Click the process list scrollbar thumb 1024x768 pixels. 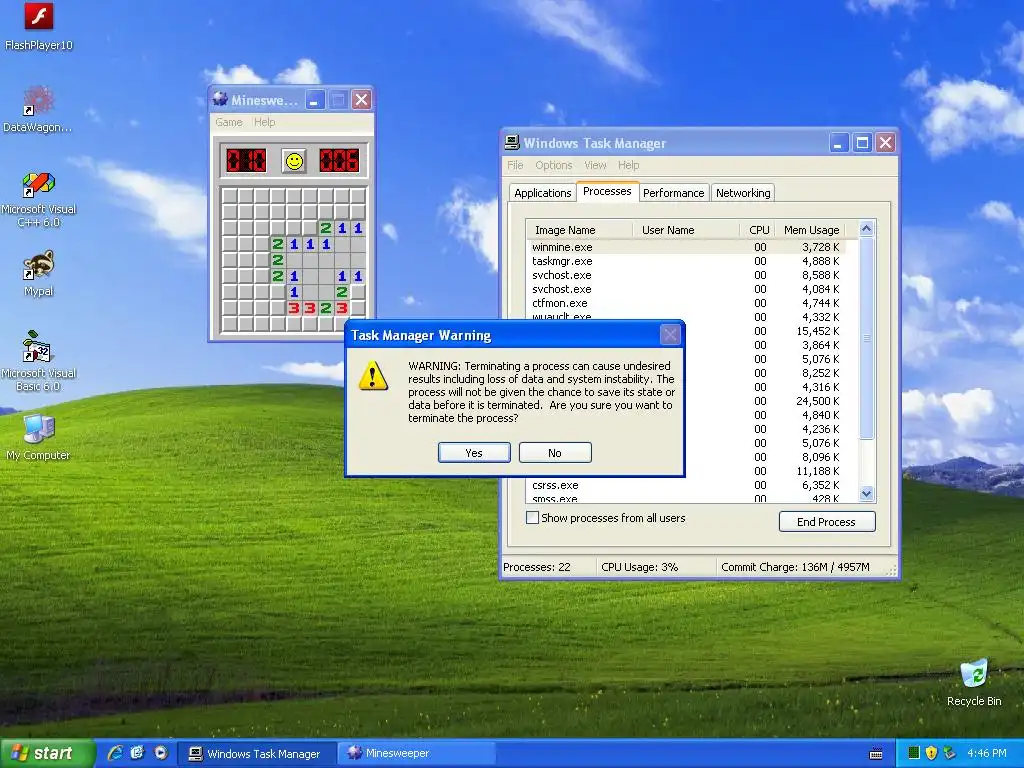point(867,338)
